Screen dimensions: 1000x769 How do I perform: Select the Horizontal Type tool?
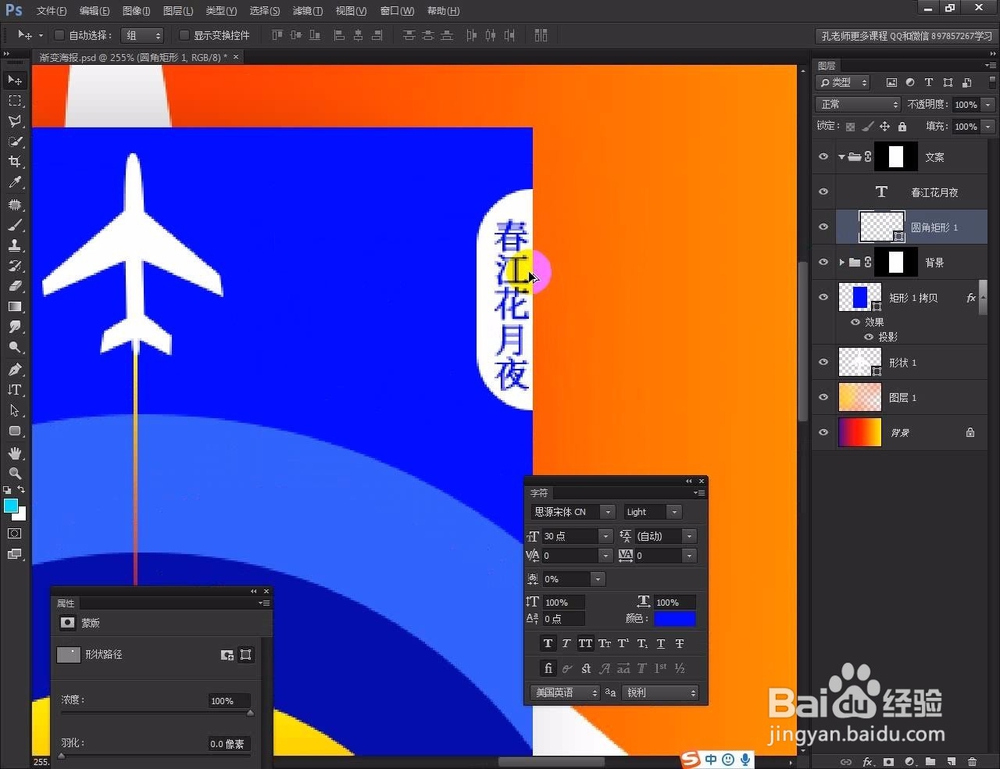tap(13, 389)
